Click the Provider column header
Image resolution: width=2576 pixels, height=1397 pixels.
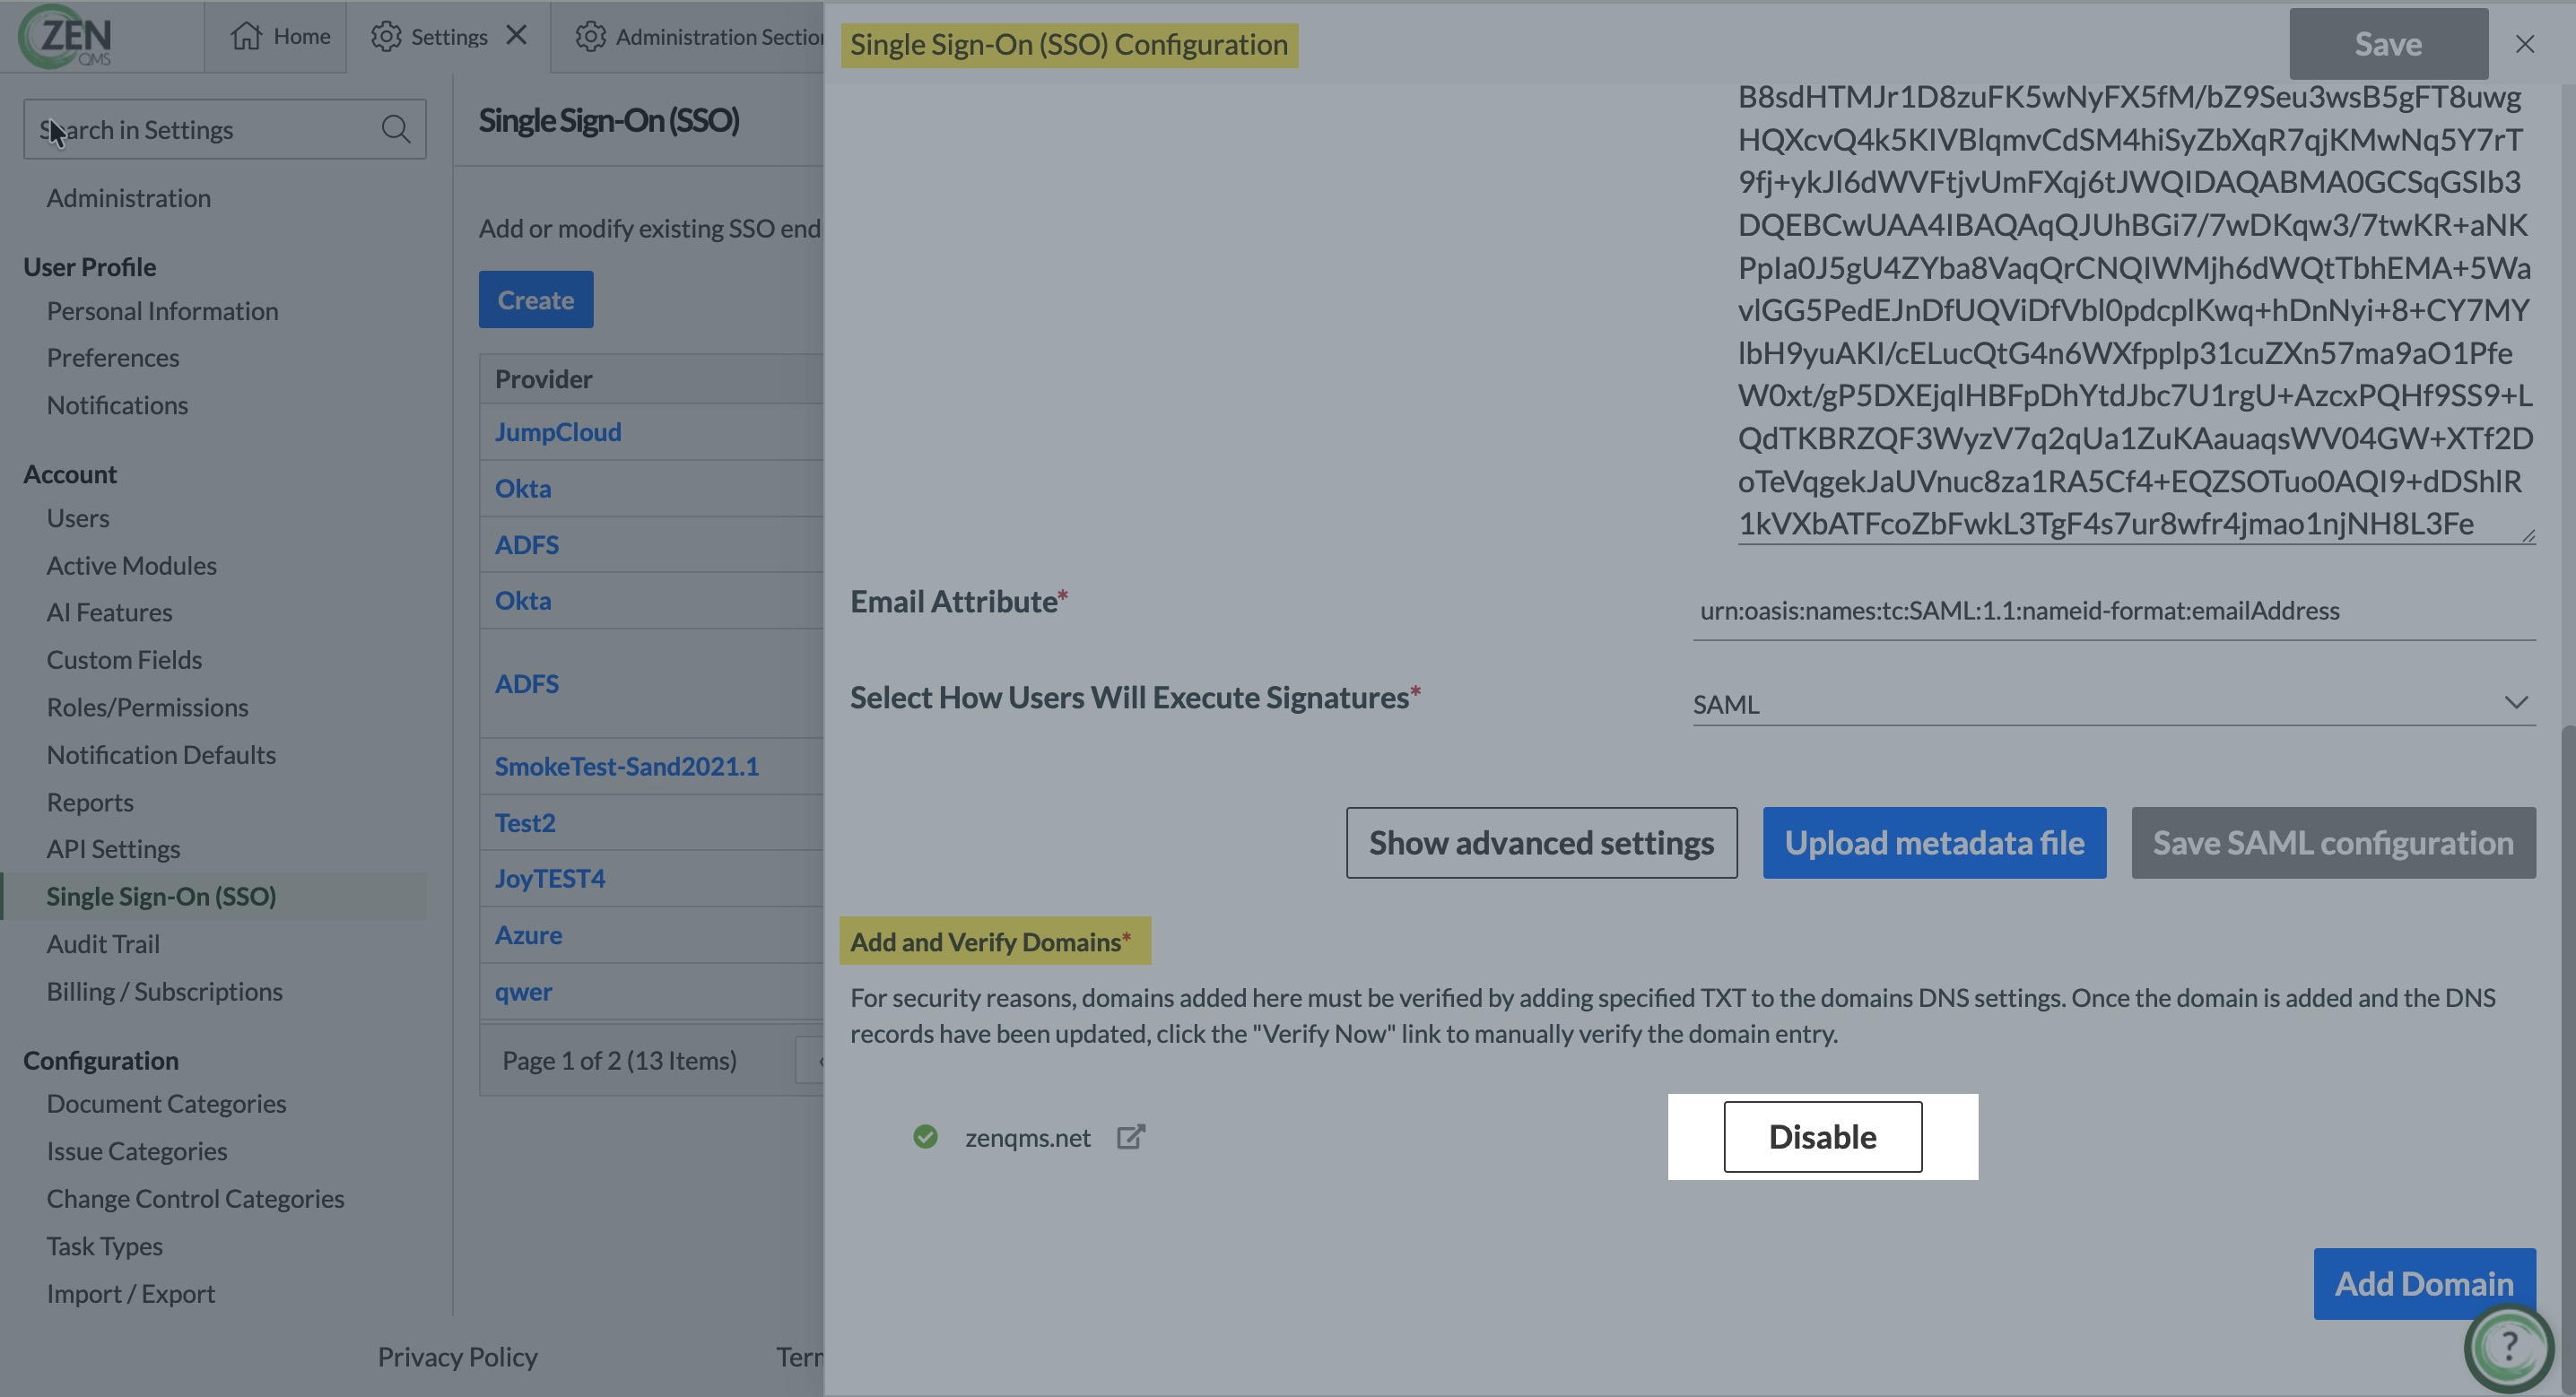click(544, 379)
